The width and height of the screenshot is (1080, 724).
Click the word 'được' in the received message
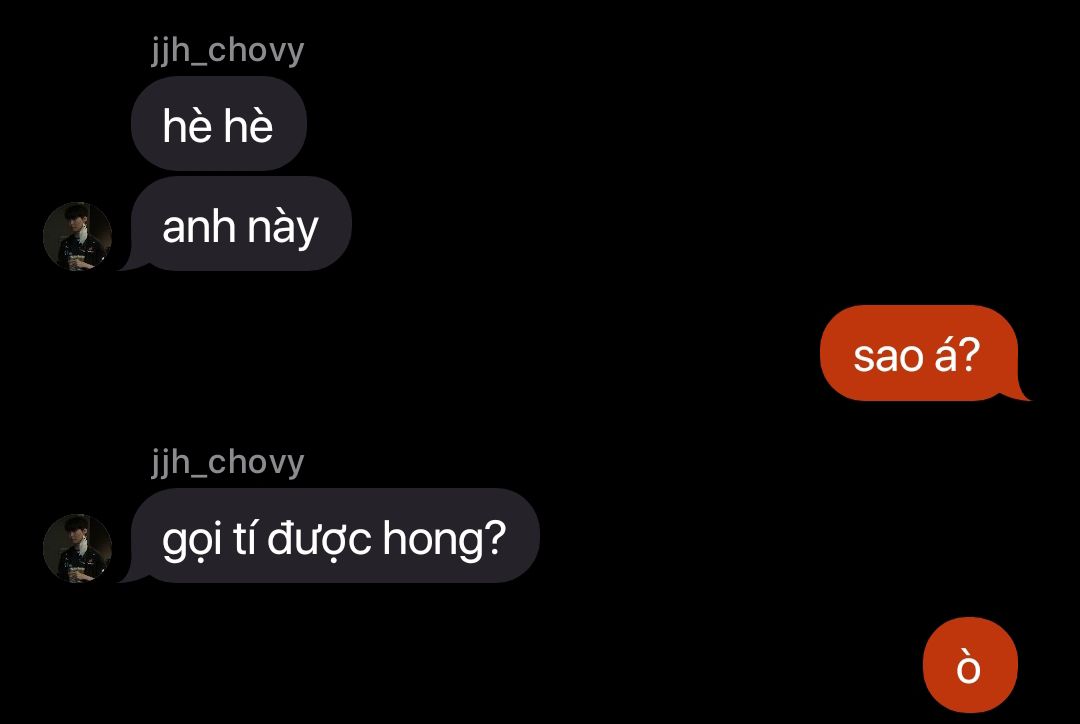320,539
